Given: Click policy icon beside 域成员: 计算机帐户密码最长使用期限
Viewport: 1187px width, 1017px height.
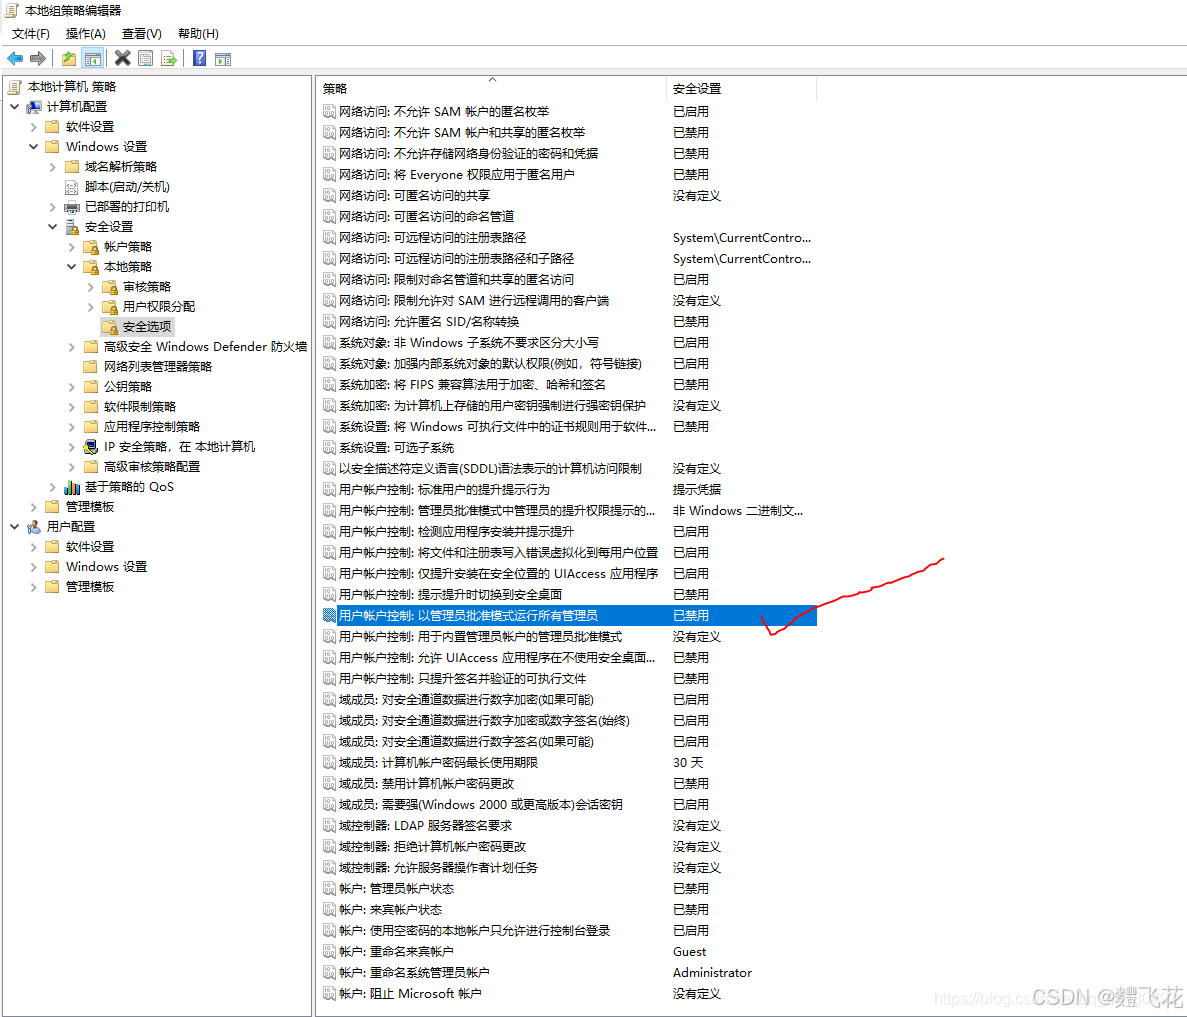Looking at the screenshot, I should point(329,763).
